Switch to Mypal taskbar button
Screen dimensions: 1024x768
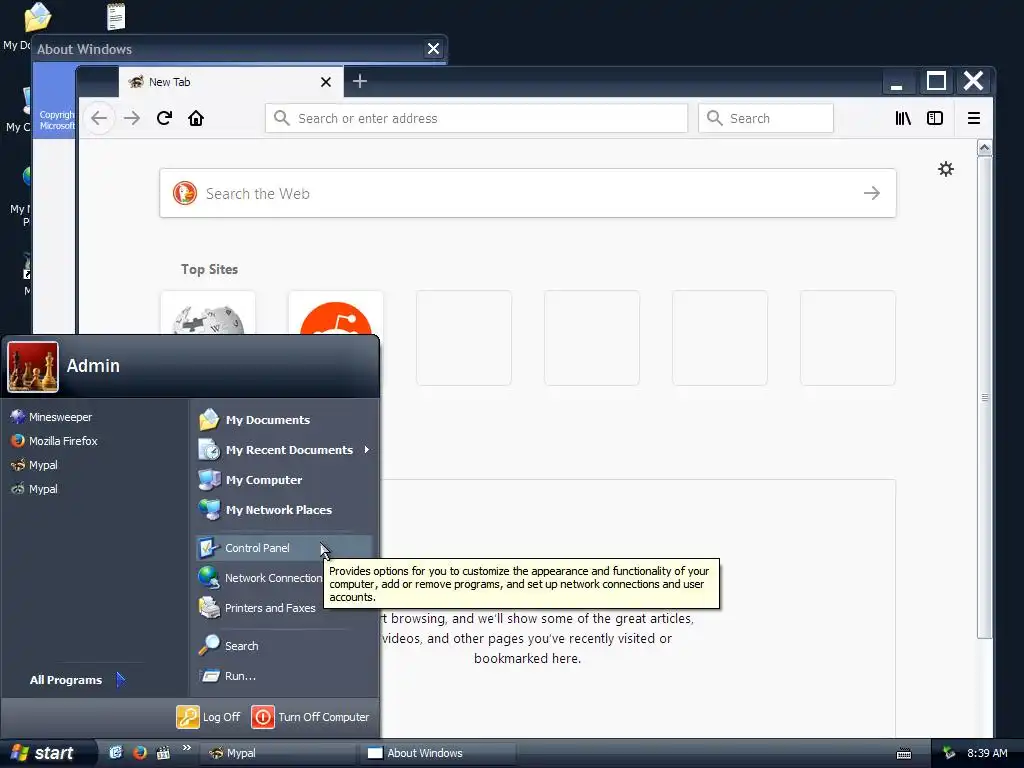[277, 753]
